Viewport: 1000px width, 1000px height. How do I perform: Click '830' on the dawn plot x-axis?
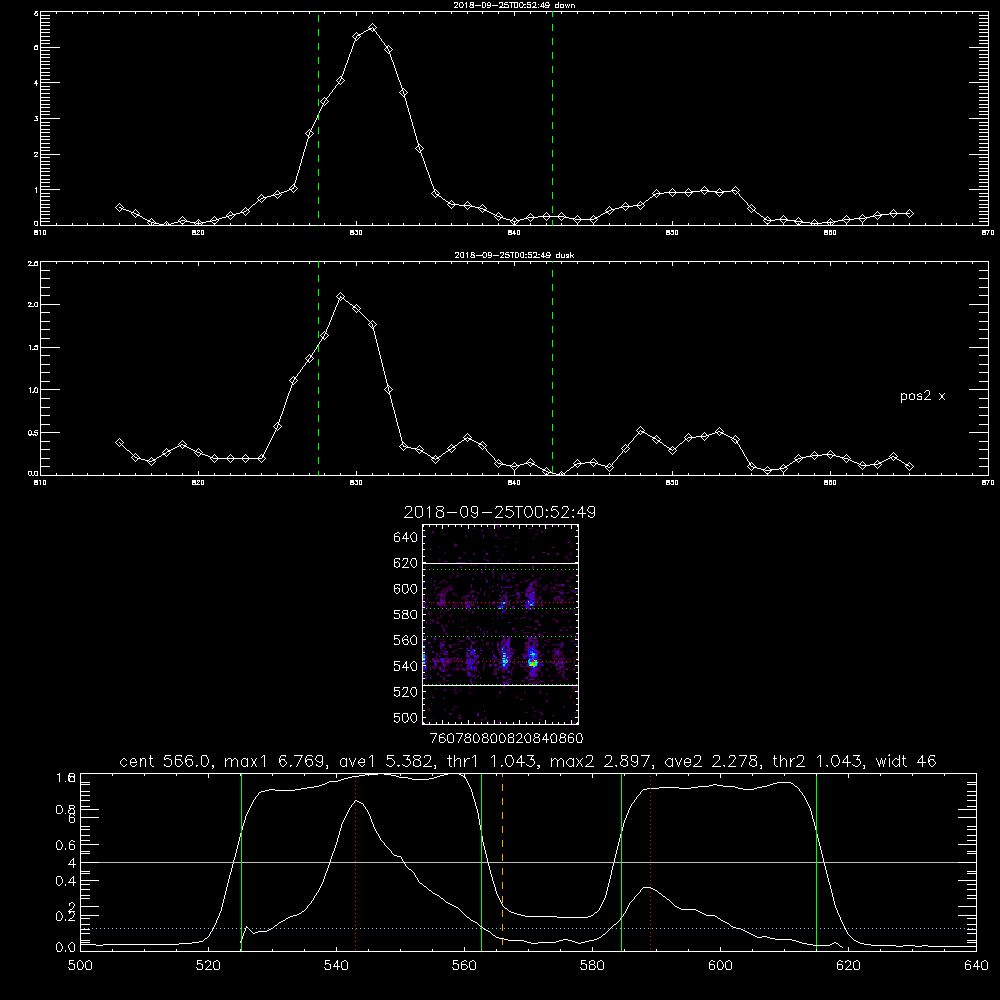click(x=356, y=233)
